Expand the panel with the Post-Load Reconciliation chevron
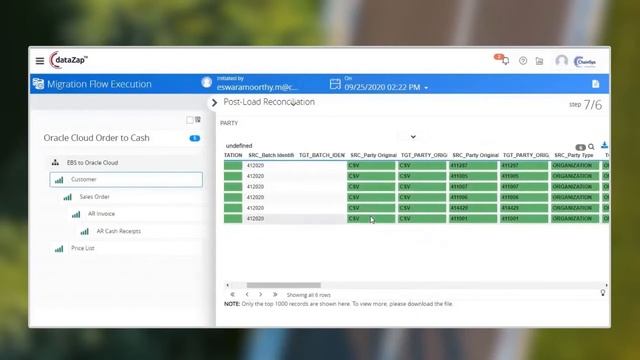This screenshot has width=640, height=360. (214, 102)
